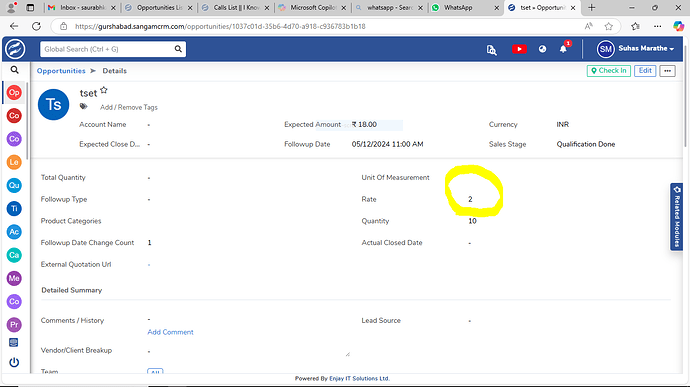This screenshot has height=387, width=690.
Task: Open the Calls module icon in sidebar
Action: point(14,255)
